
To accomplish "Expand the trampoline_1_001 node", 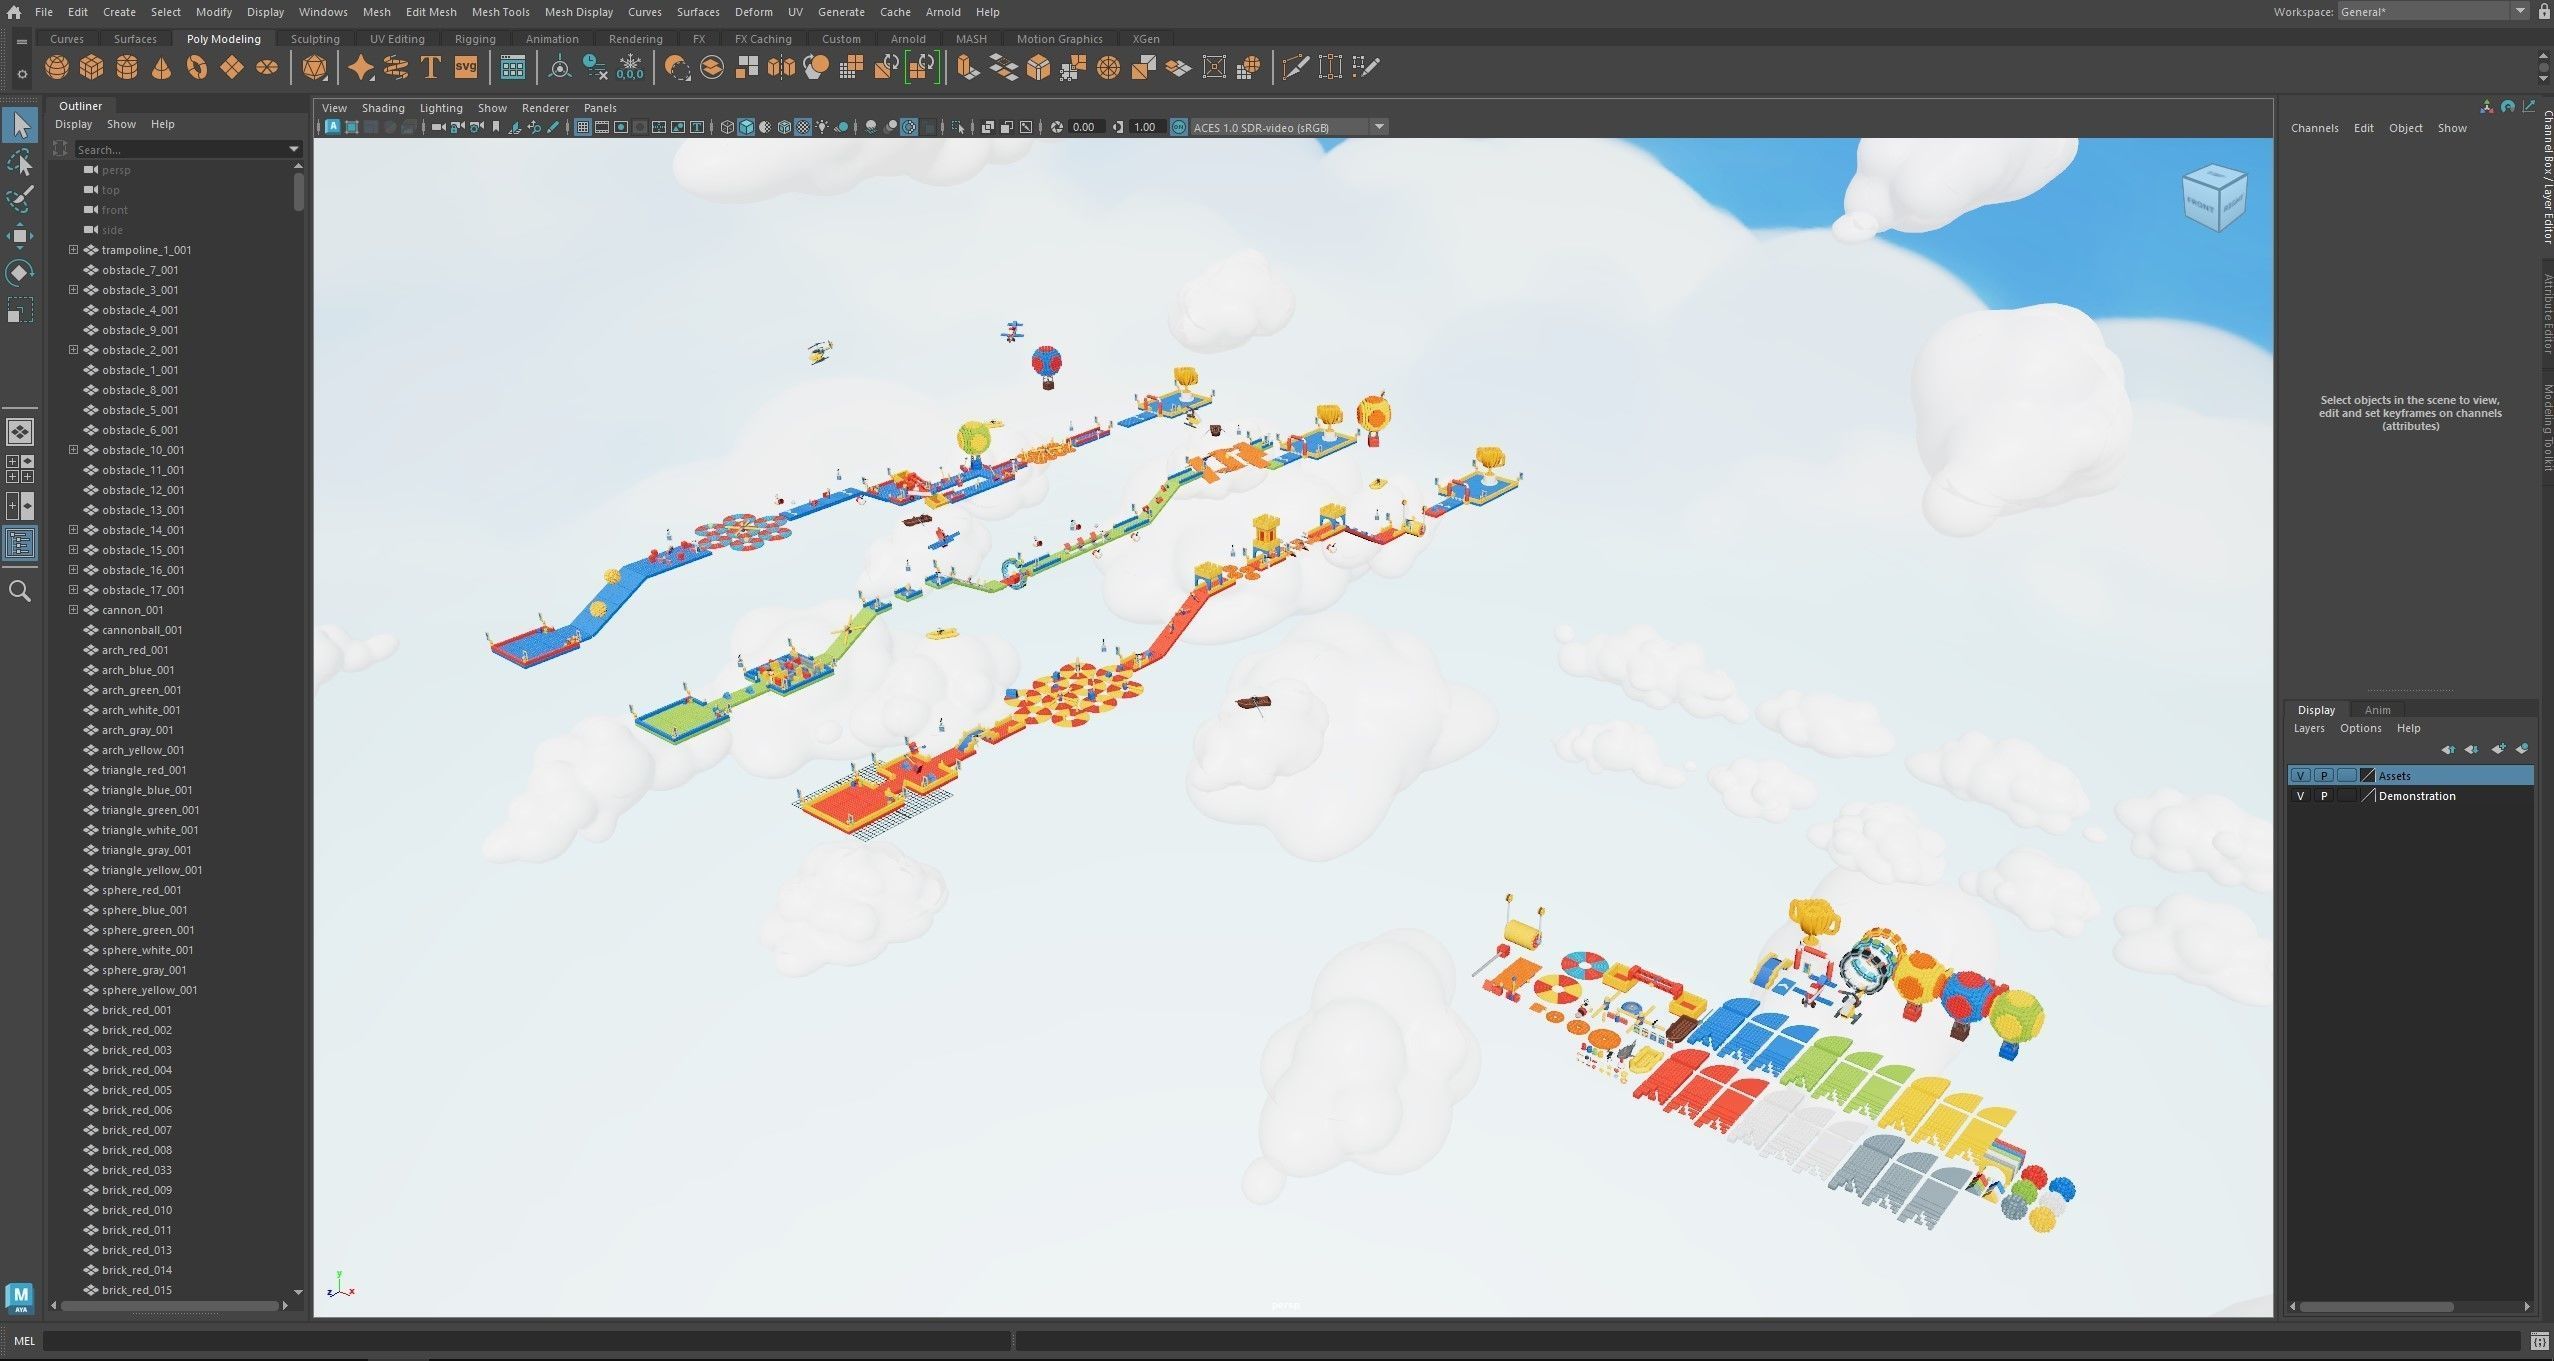I will pyautogui.click(x=73, y=250).
